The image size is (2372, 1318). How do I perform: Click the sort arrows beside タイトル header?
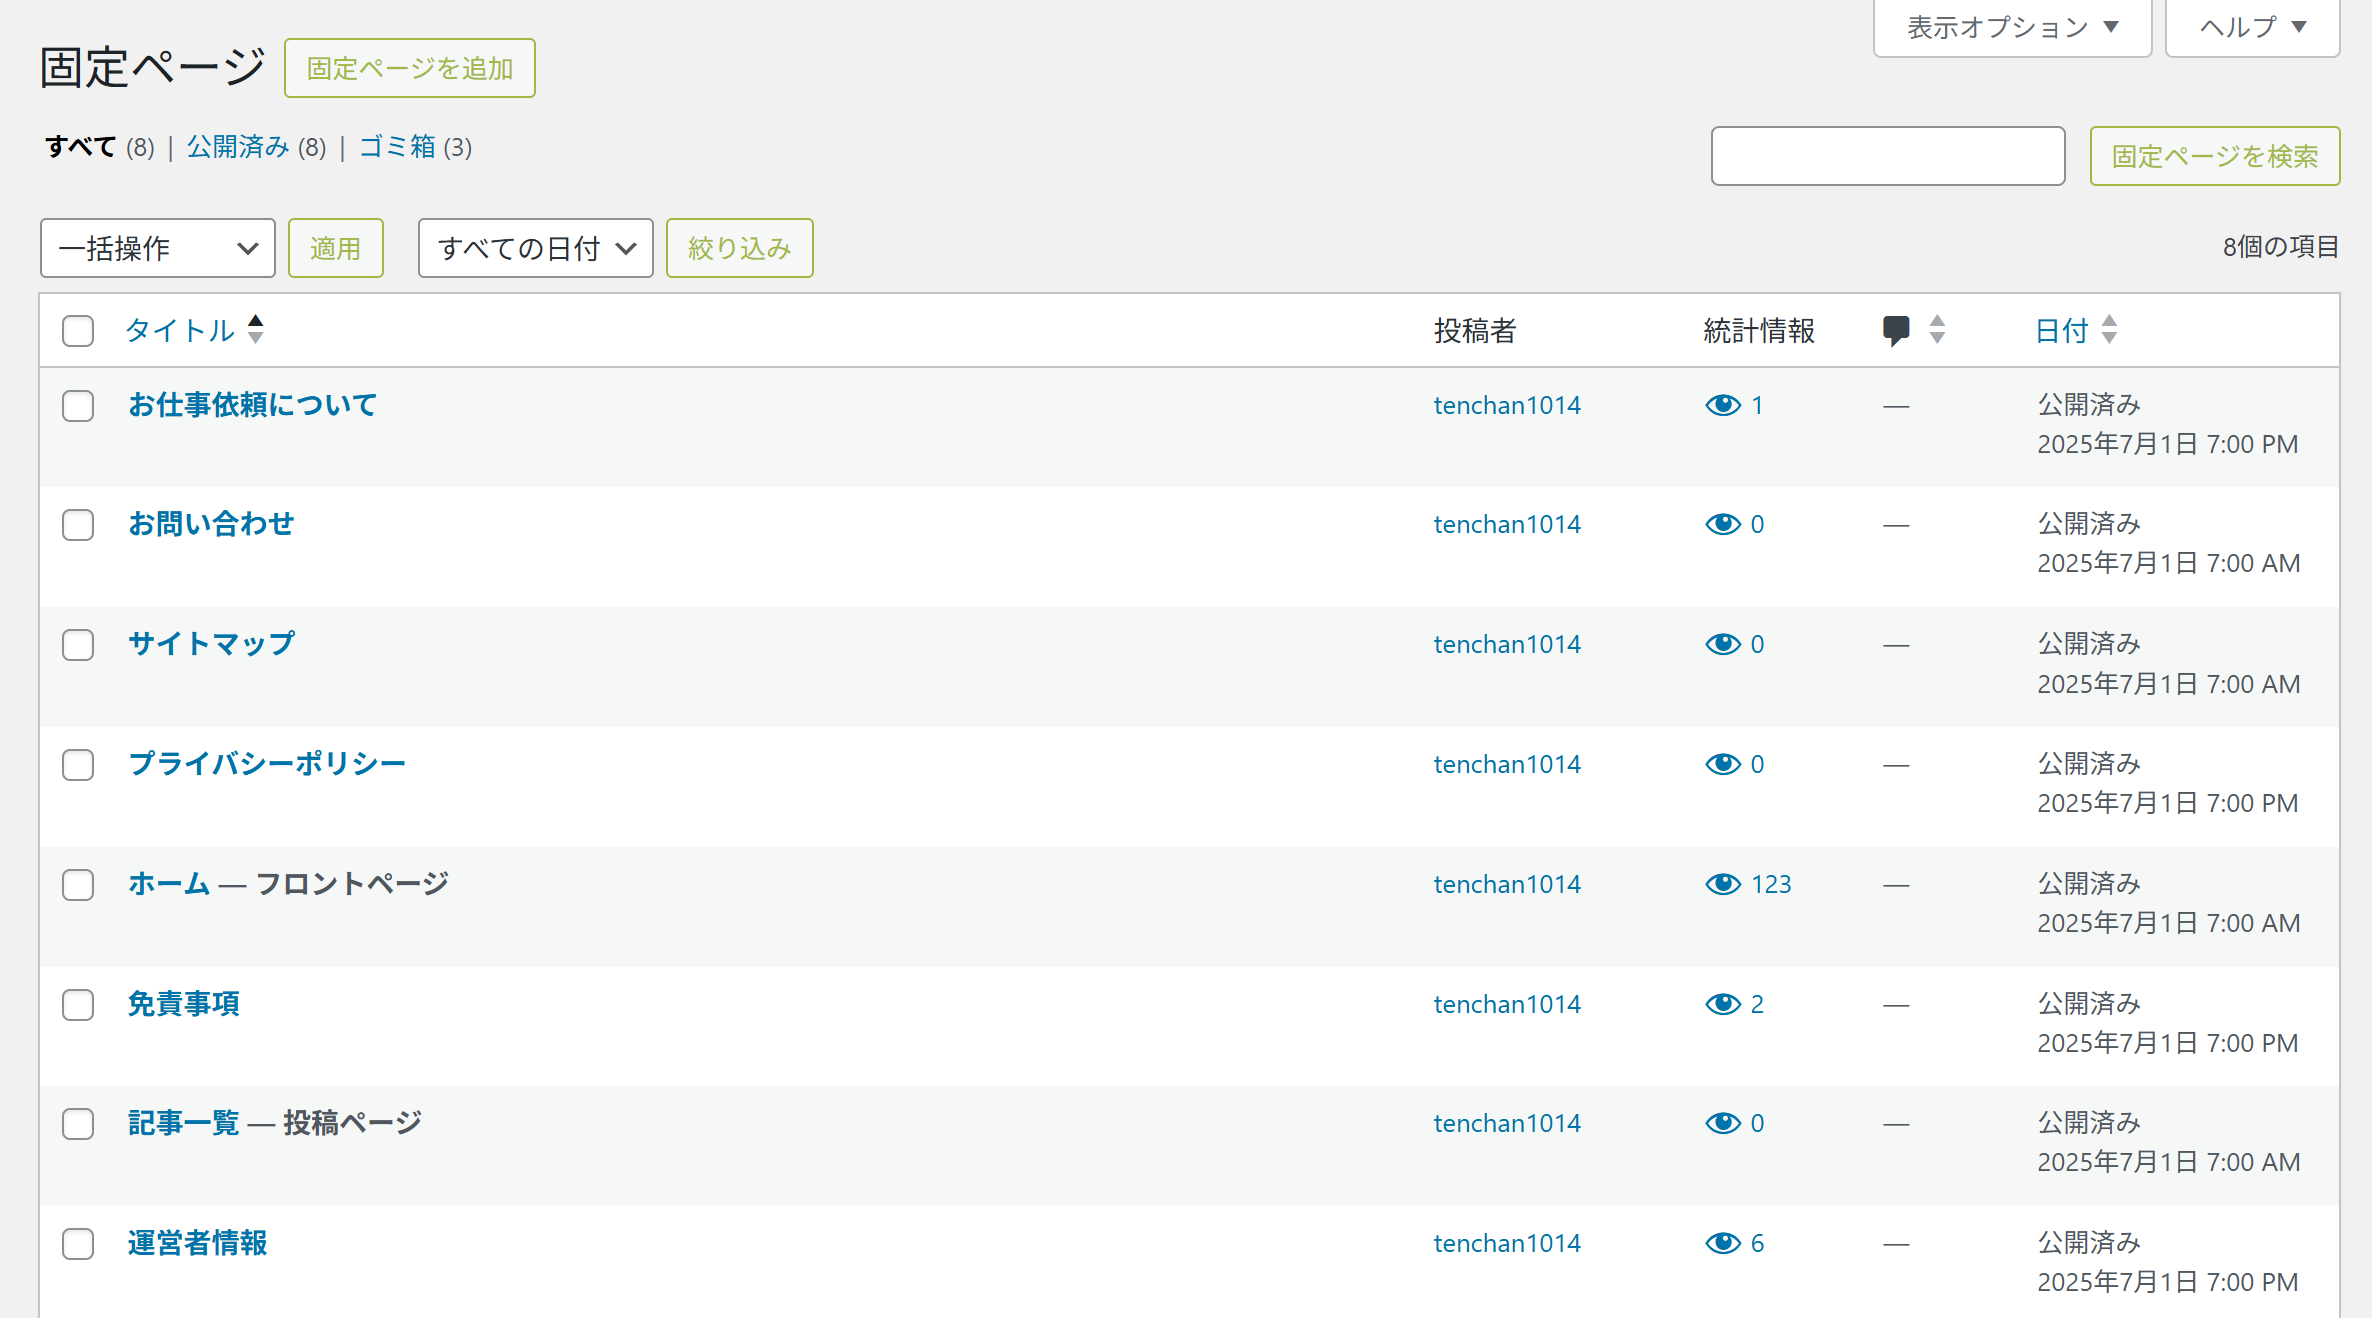(x=256, y=329)
